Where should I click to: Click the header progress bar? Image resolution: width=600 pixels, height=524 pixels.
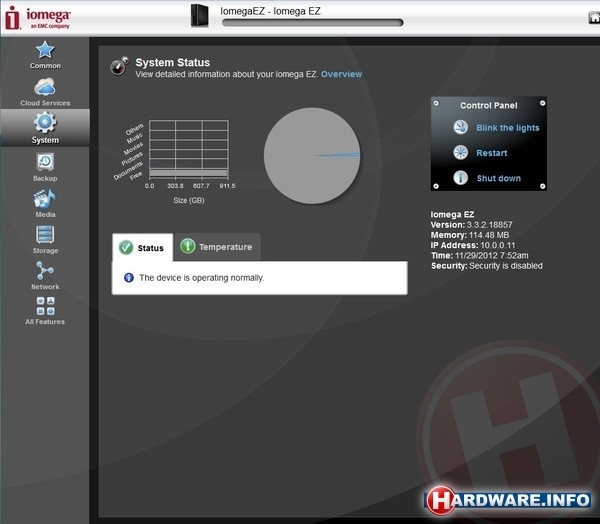tap(313, 23)
